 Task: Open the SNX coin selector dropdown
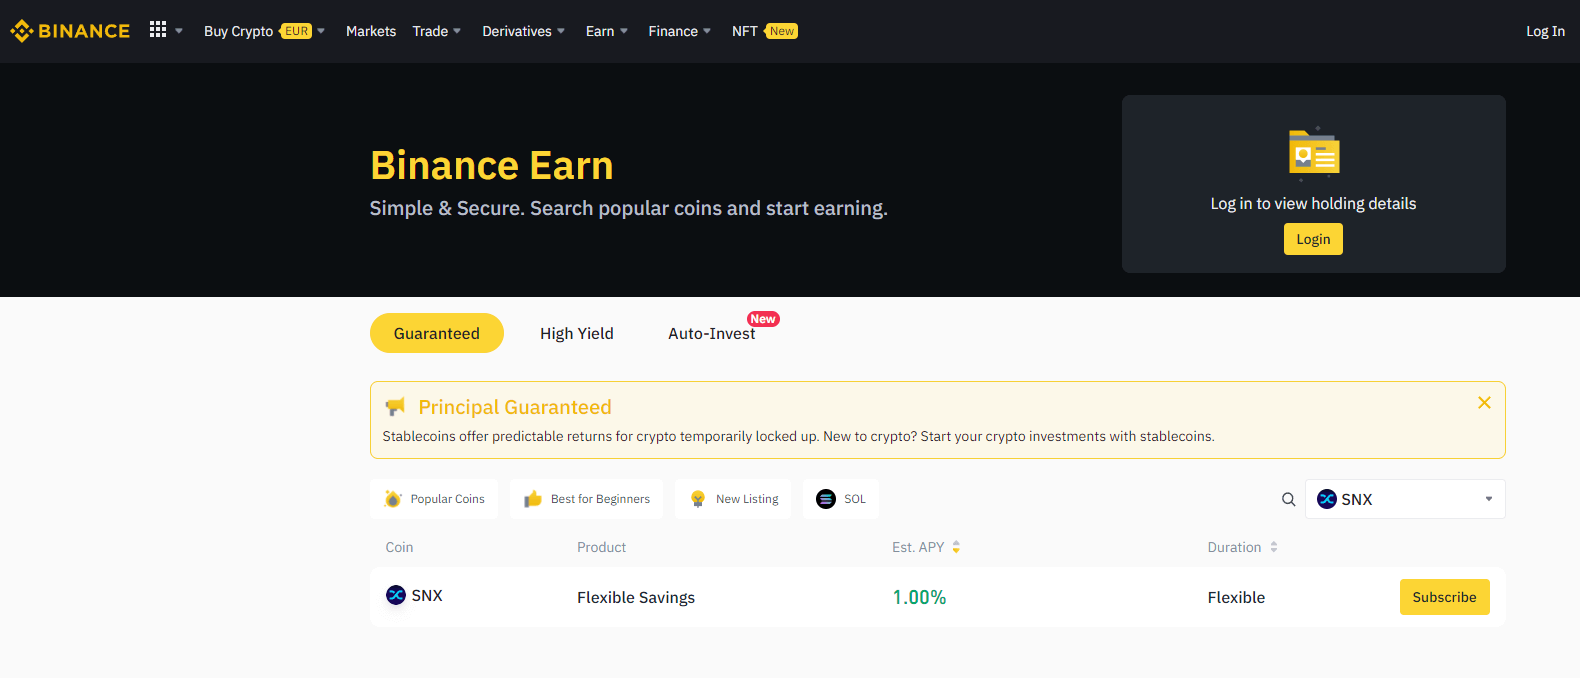pos(1404,499)
